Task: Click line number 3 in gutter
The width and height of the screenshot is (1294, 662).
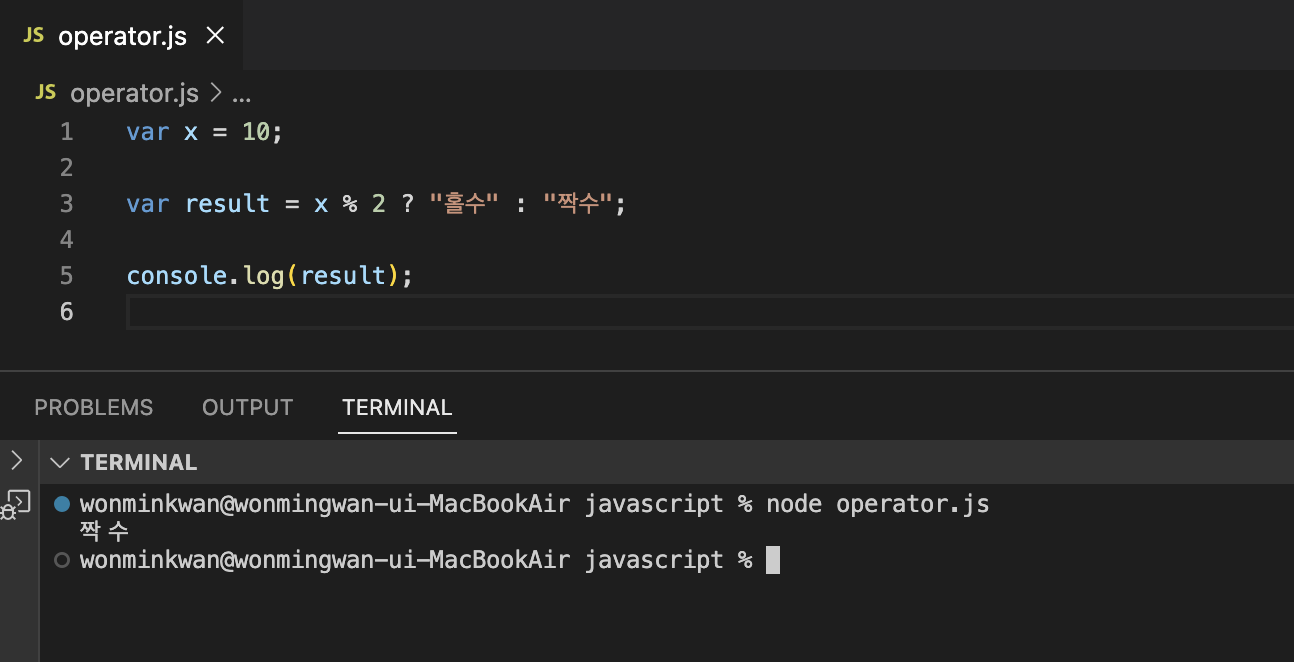Action: 66,203
